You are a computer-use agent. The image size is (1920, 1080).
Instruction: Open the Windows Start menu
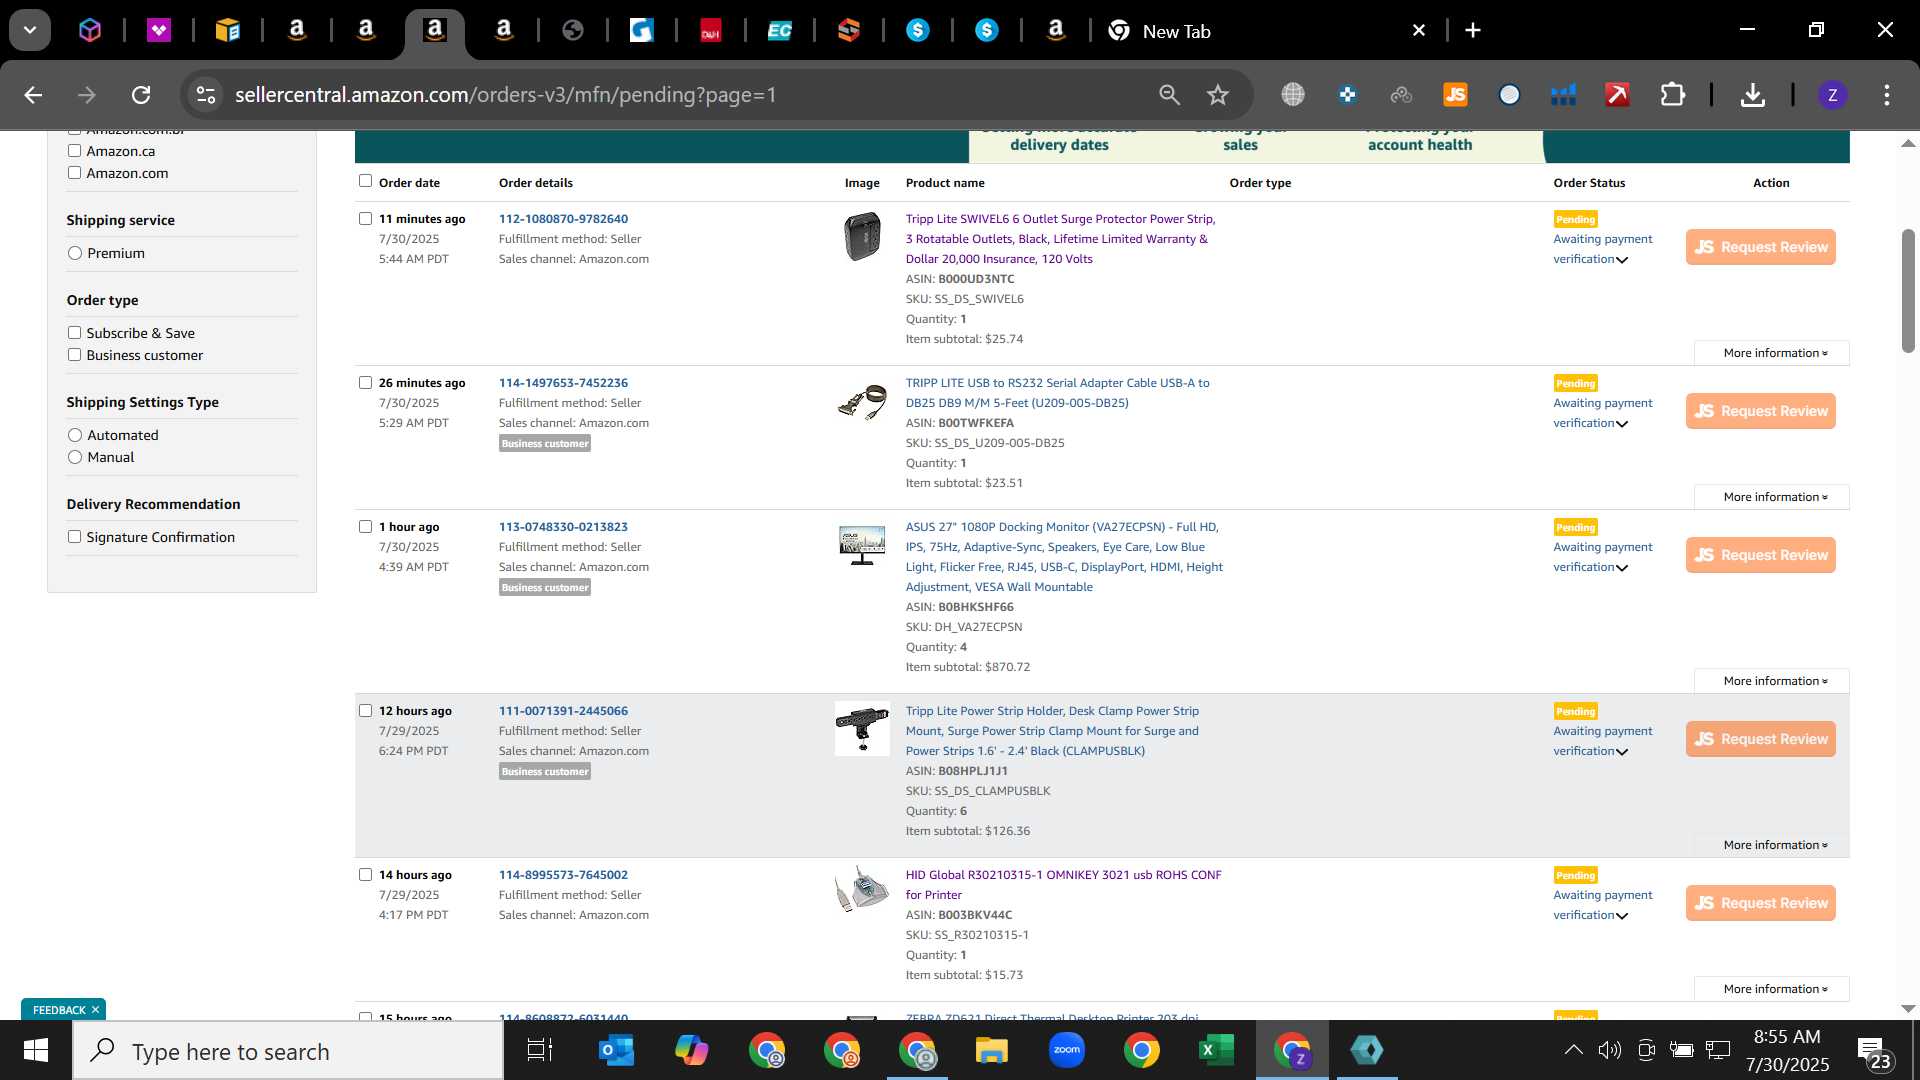[36, 1051]
